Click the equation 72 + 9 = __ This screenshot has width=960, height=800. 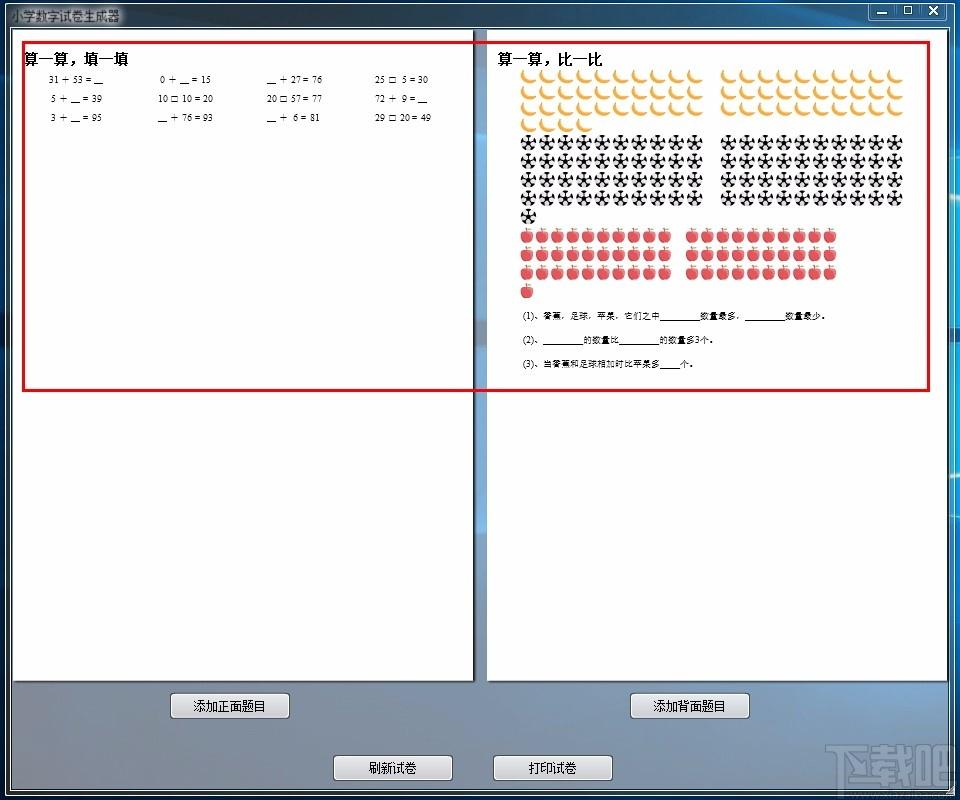click(401, 99)
